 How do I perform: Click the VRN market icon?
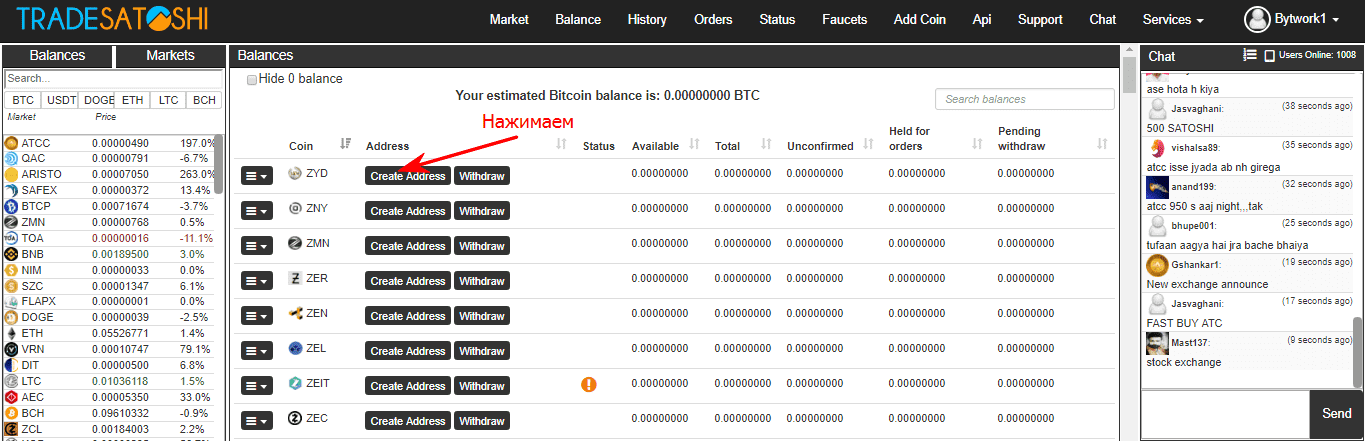click(12, 350)
